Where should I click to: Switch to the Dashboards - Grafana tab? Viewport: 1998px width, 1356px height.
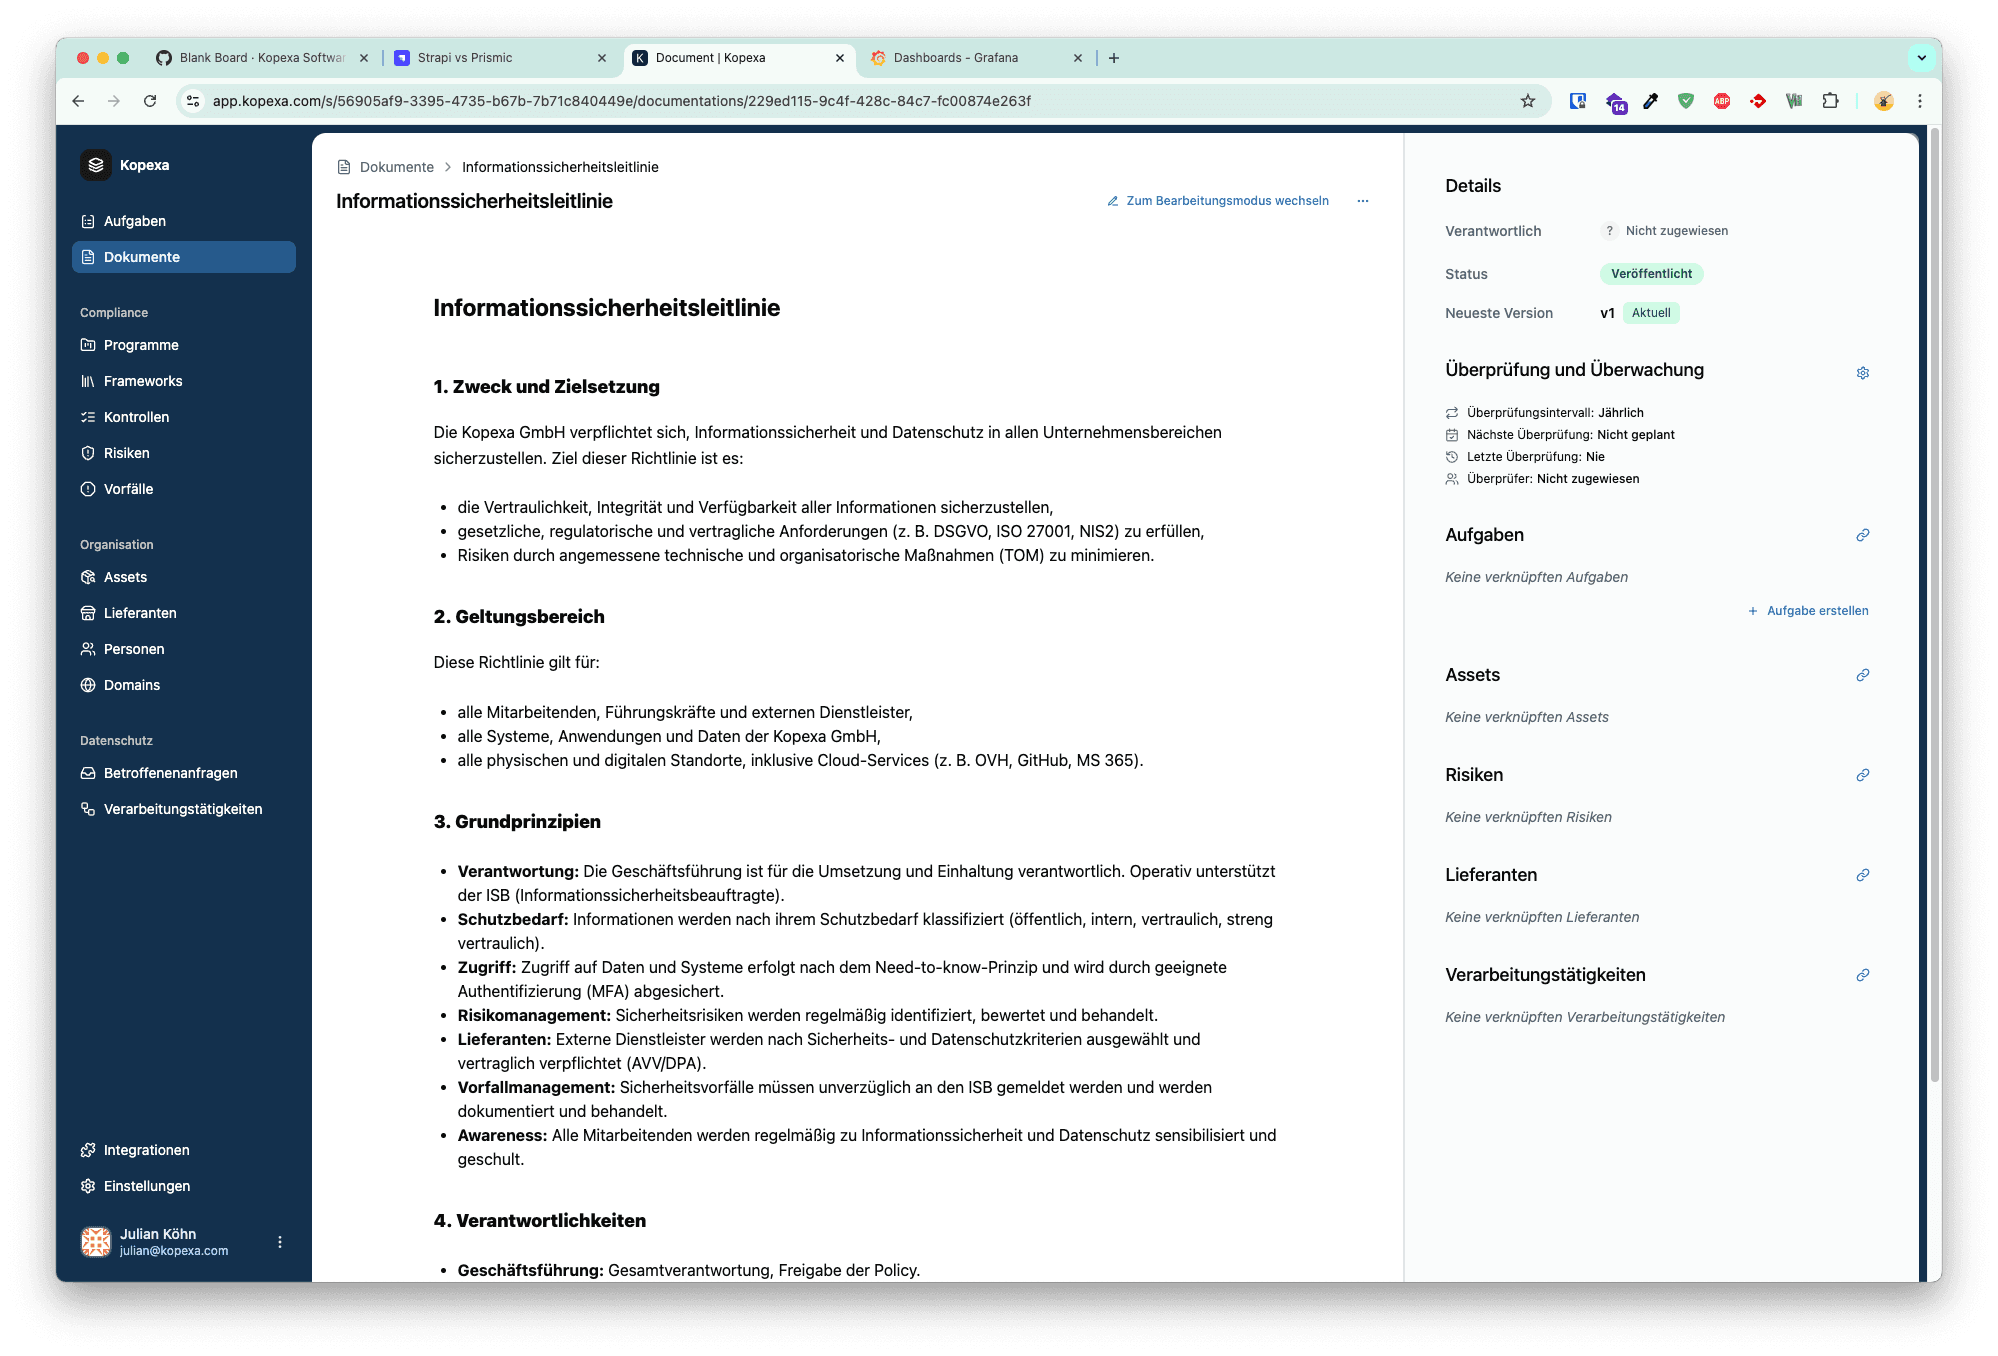956,57
